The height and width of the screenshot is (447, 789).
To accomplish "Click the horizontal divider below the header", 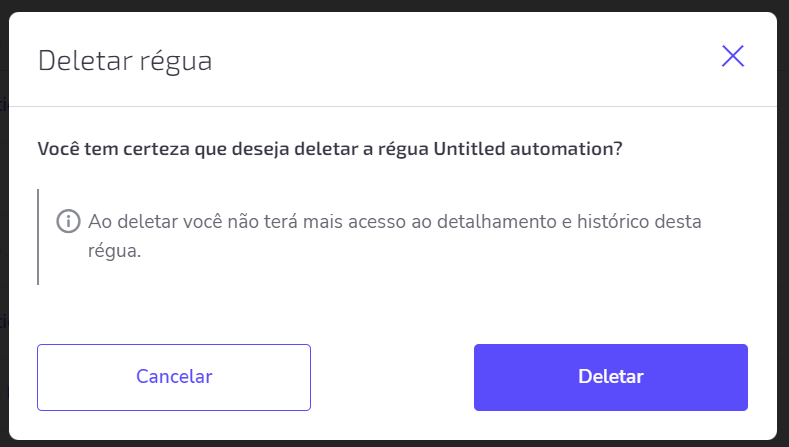I will (393, 106).
